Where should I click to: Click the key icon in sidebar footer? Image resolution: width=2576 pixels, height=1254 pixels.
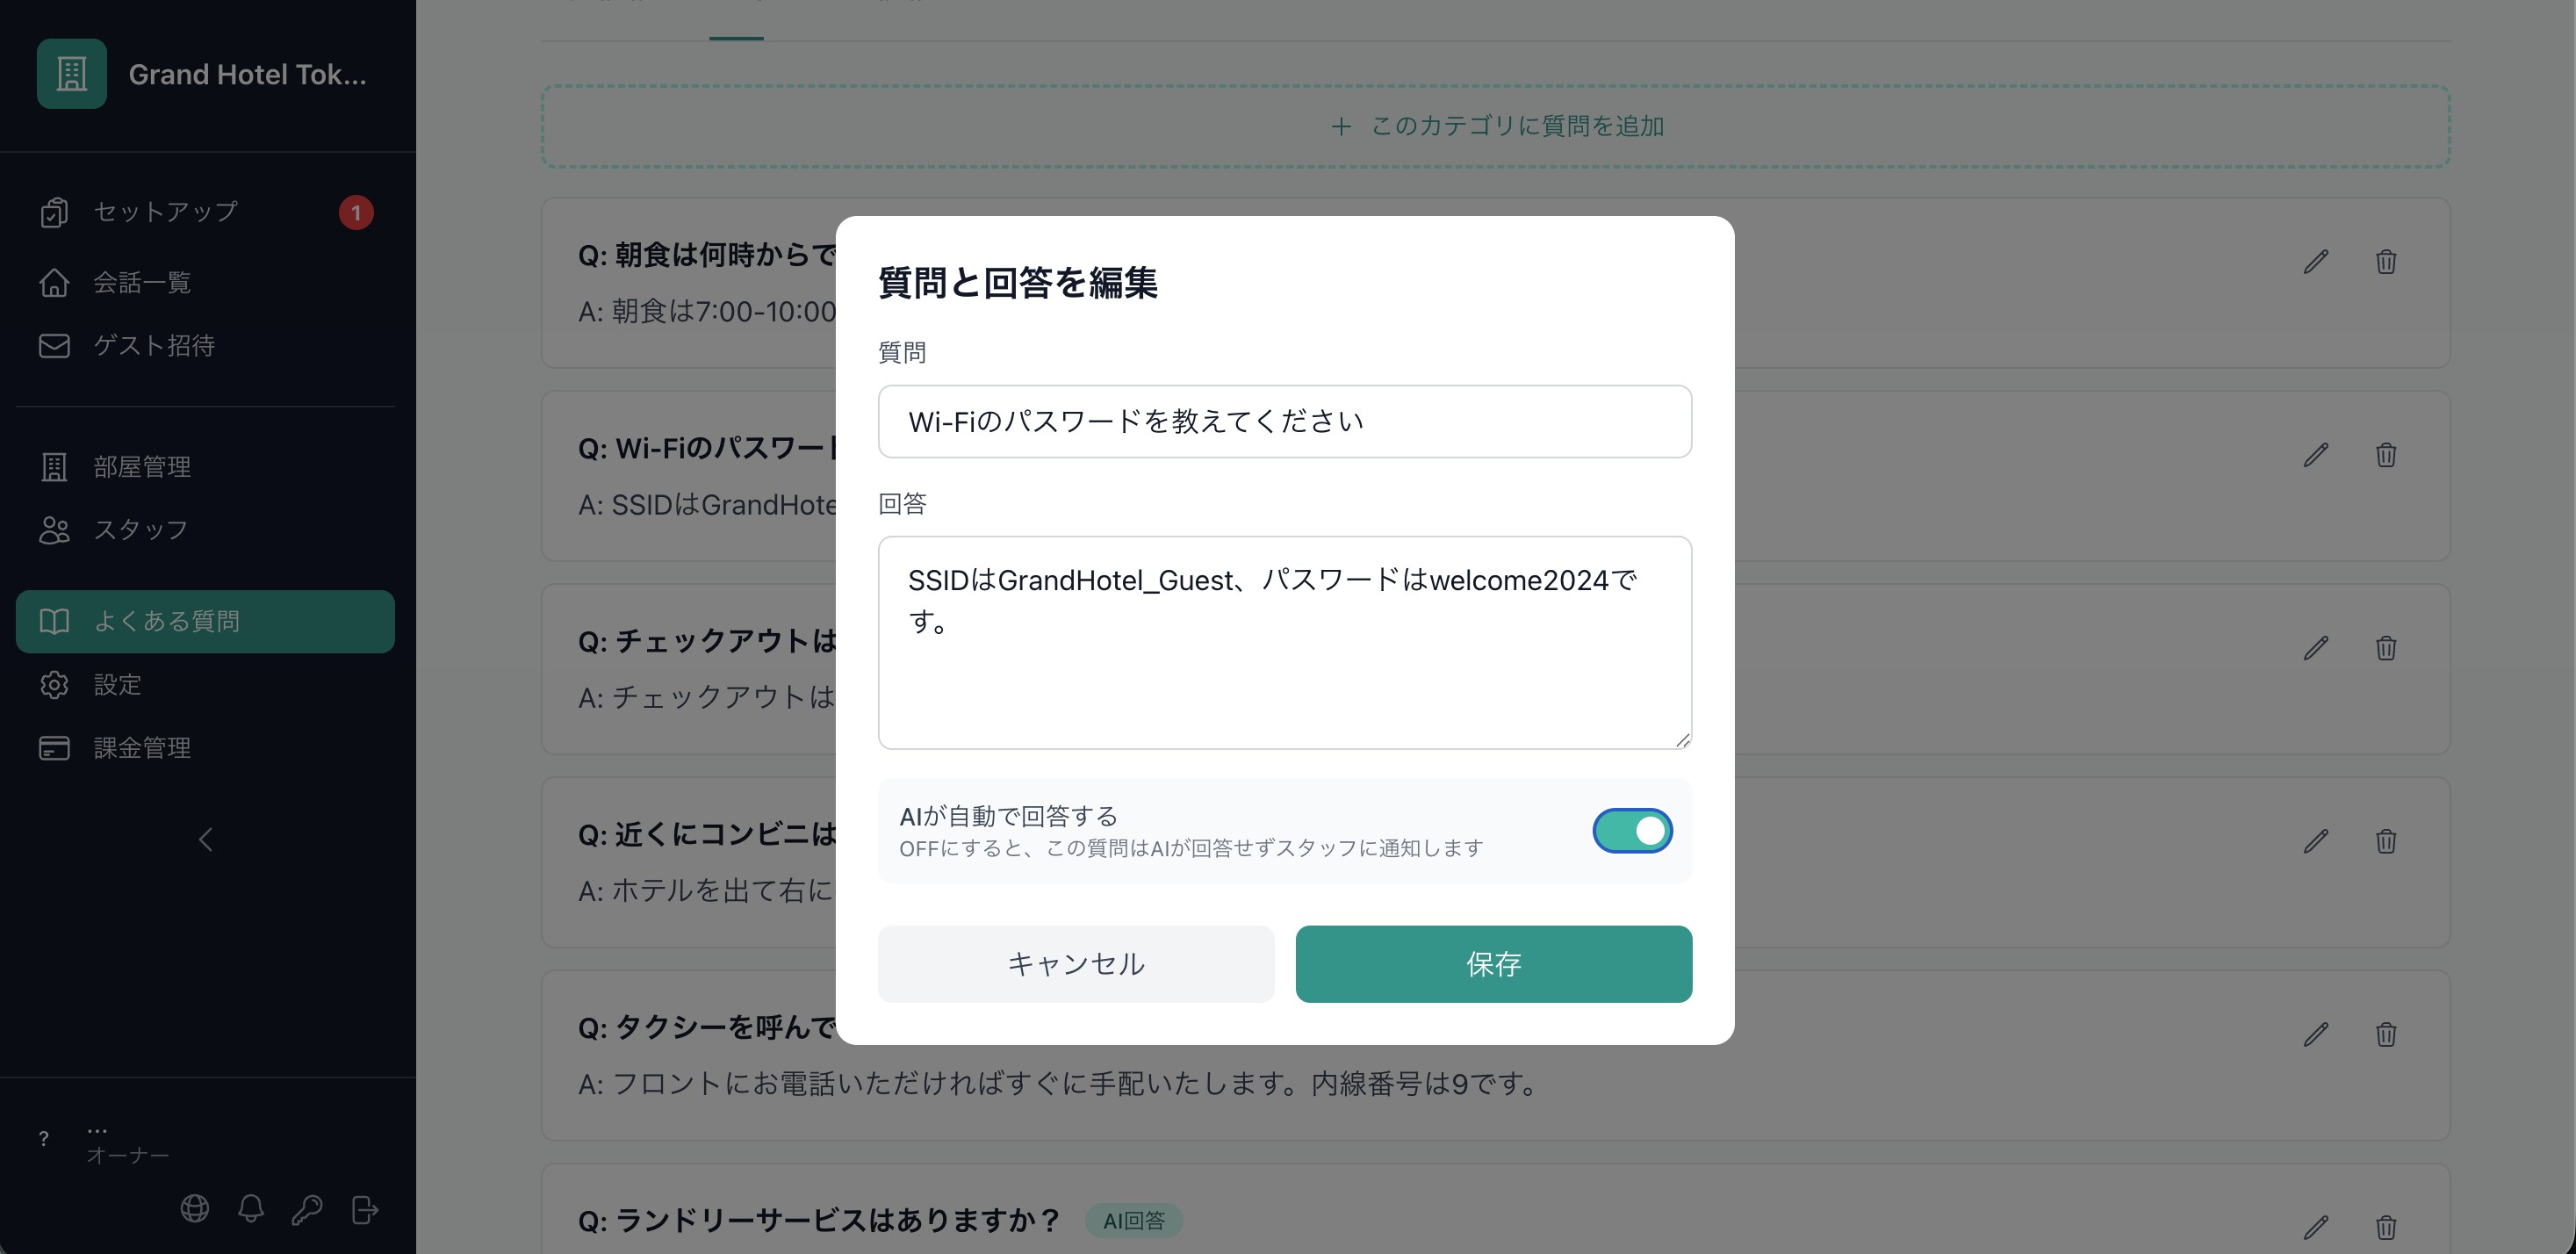[307, 1209]
